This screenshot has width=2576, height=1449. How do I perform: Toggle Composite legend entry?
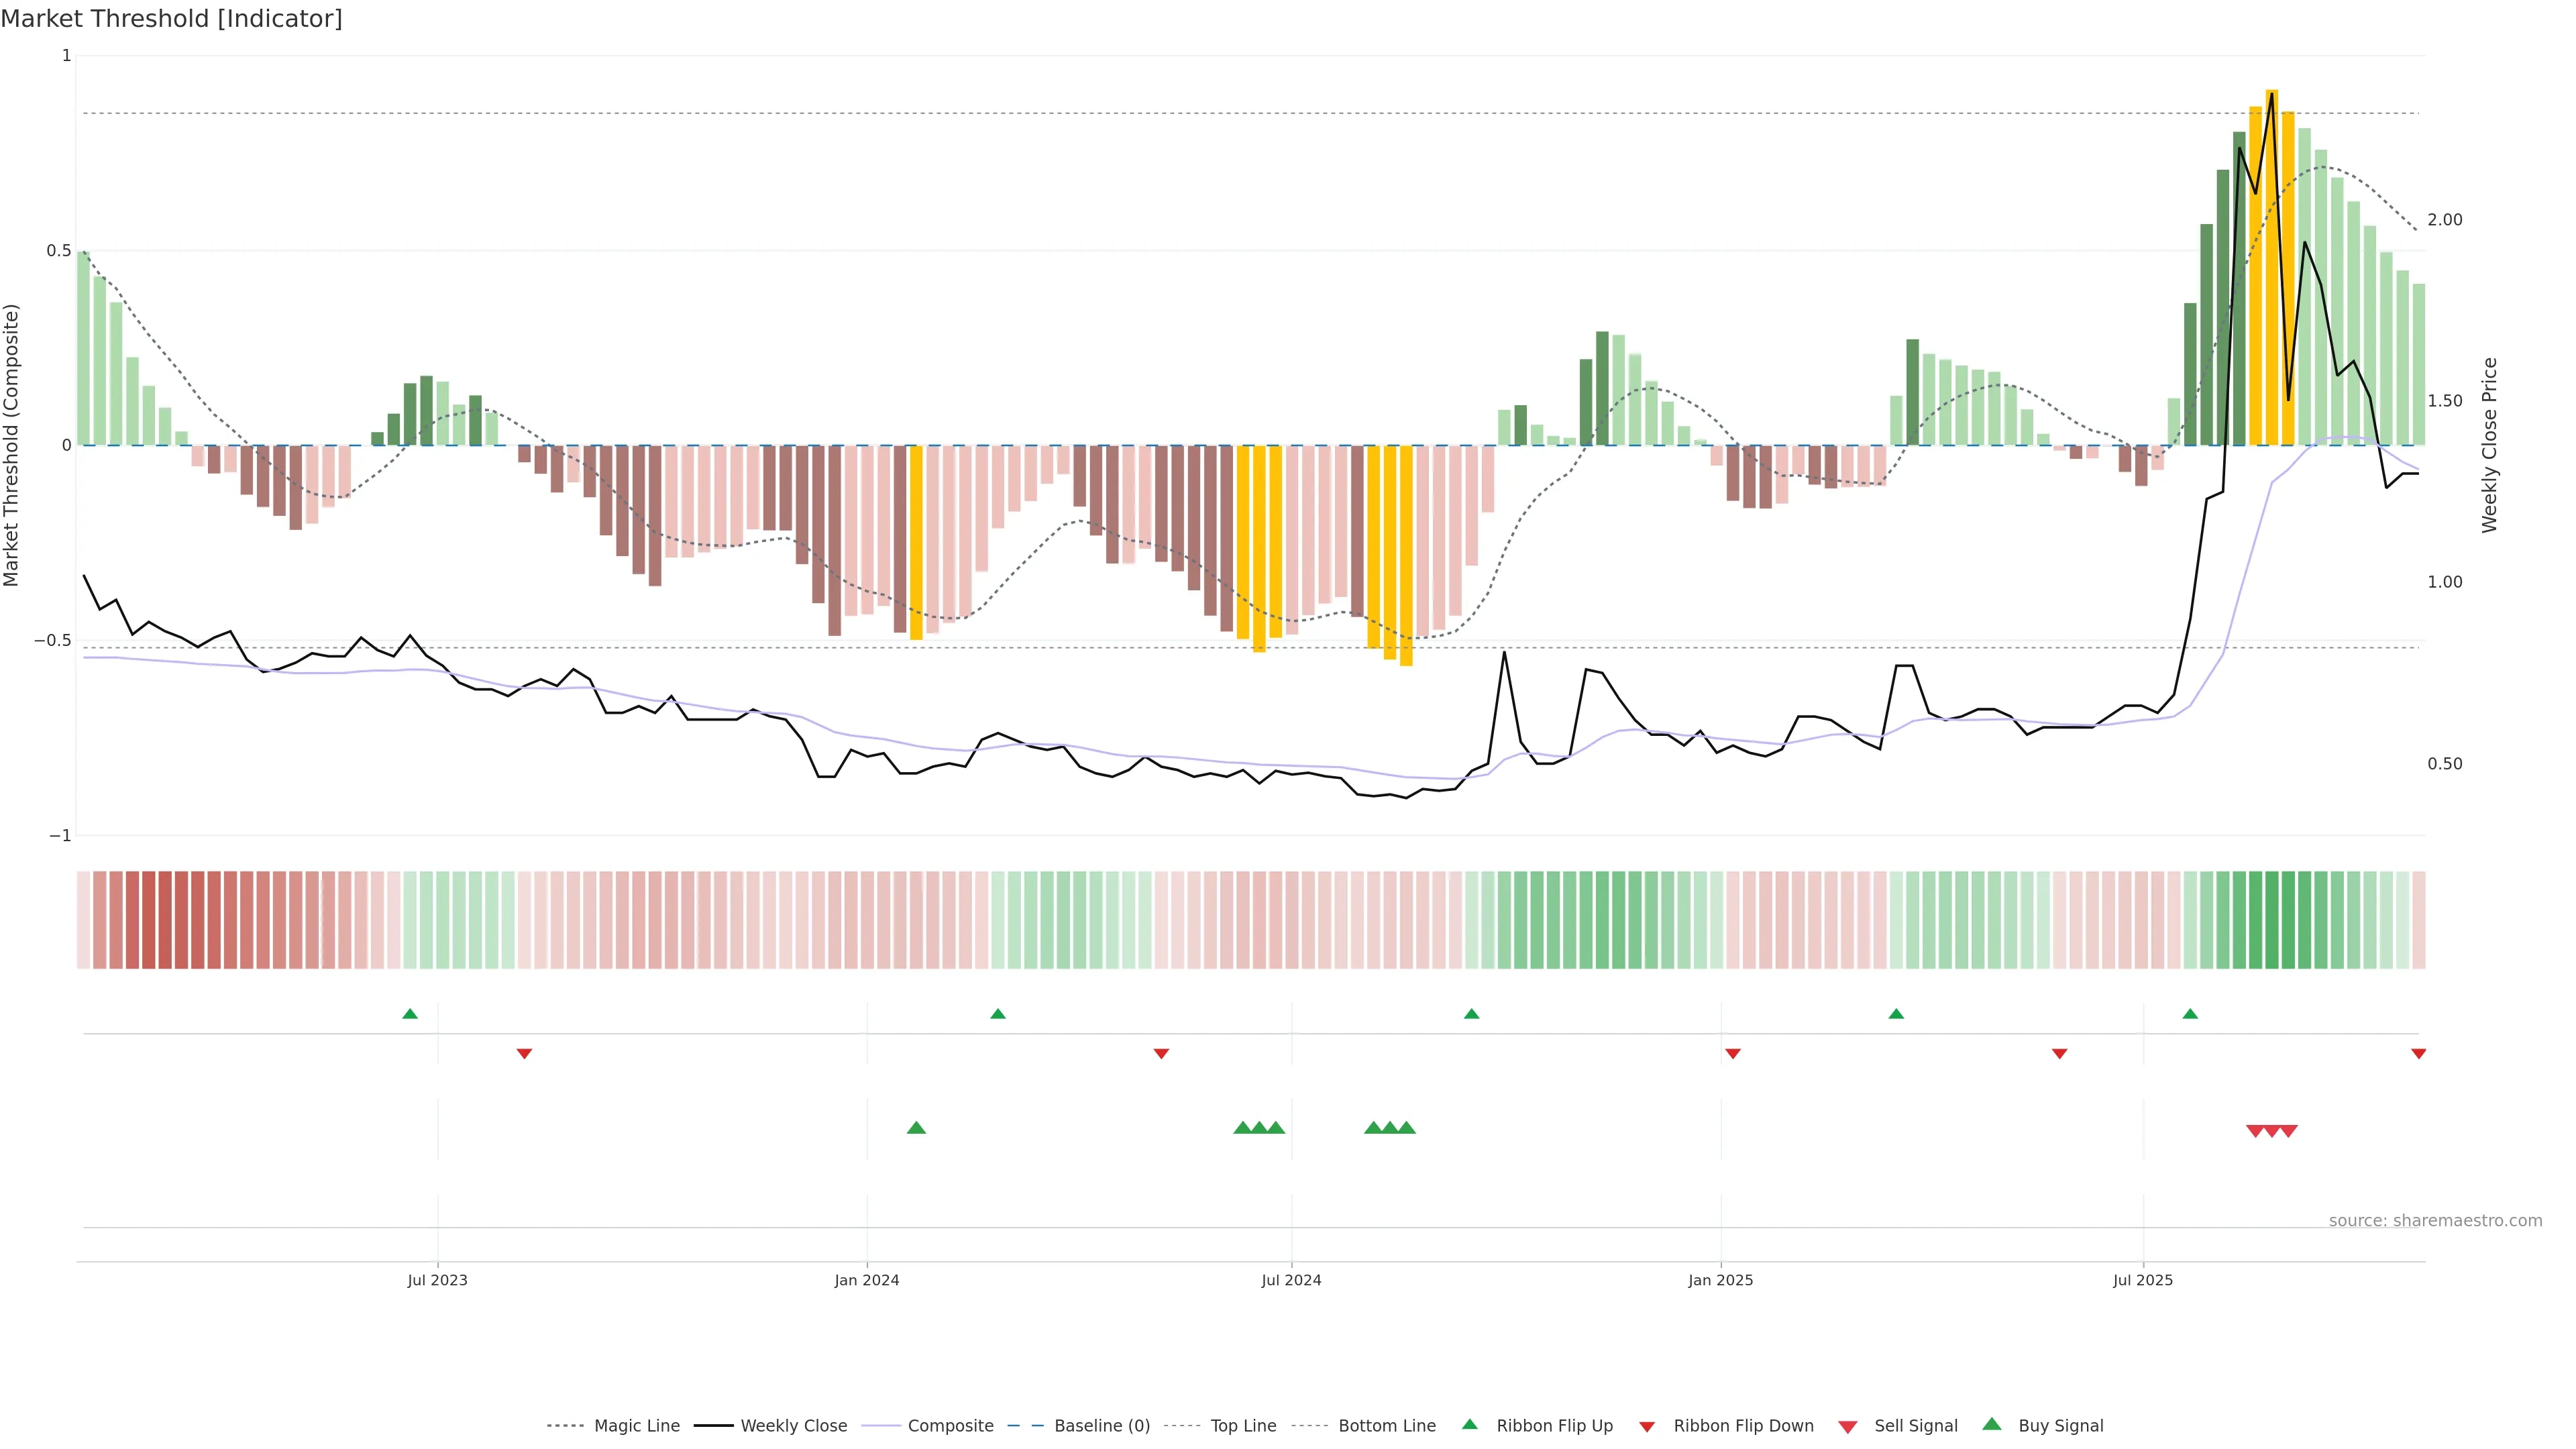pyautogui.click(x=950, y=1425)
